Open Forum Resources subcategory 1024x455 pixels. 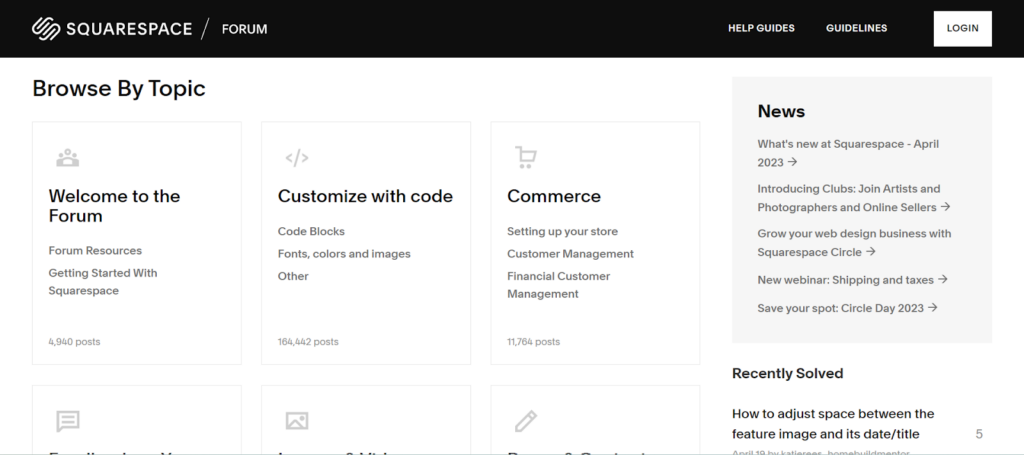(95, 251)
